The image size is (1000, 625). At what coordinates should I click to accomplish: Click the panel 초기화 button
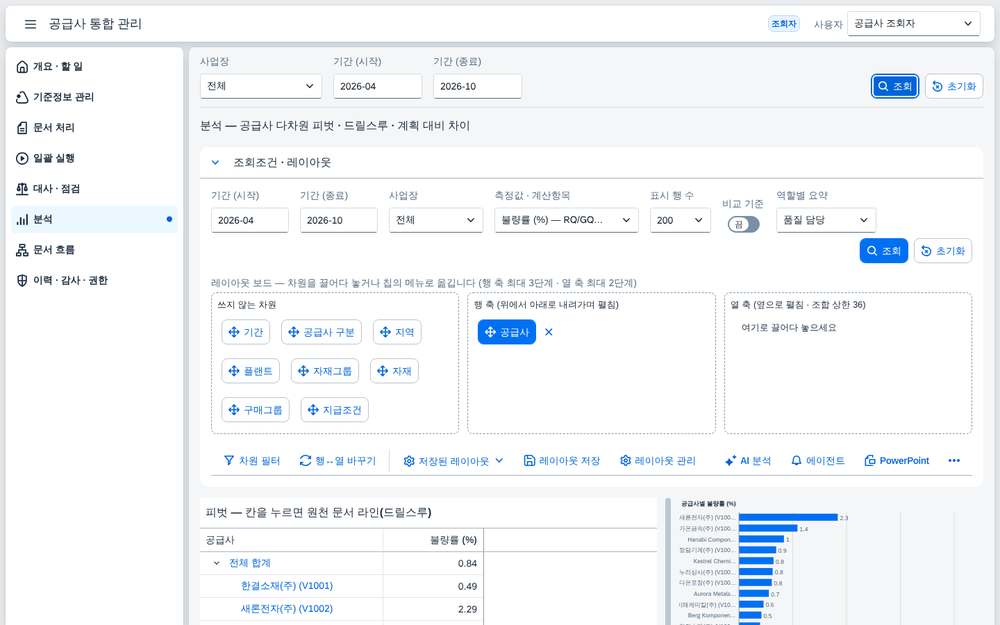(x=943, y=251)
